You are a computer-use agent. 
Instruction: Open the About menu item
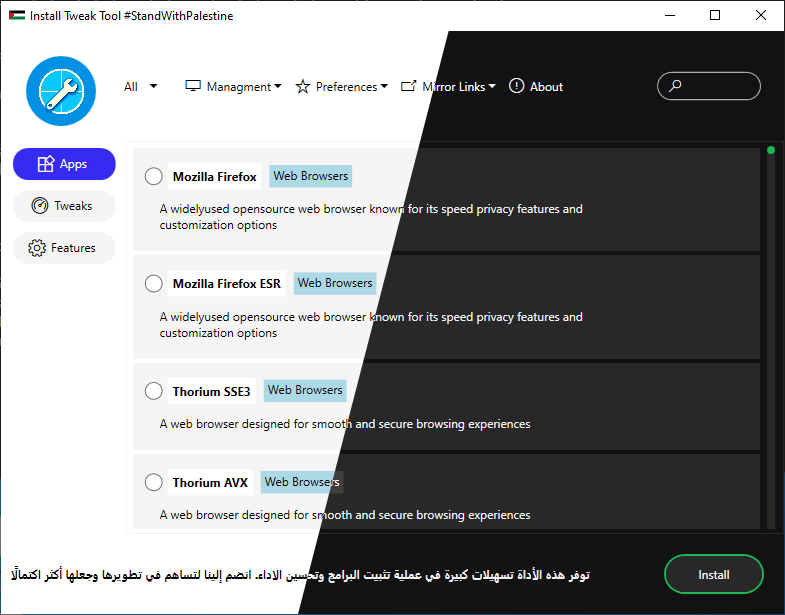point(536,87)
